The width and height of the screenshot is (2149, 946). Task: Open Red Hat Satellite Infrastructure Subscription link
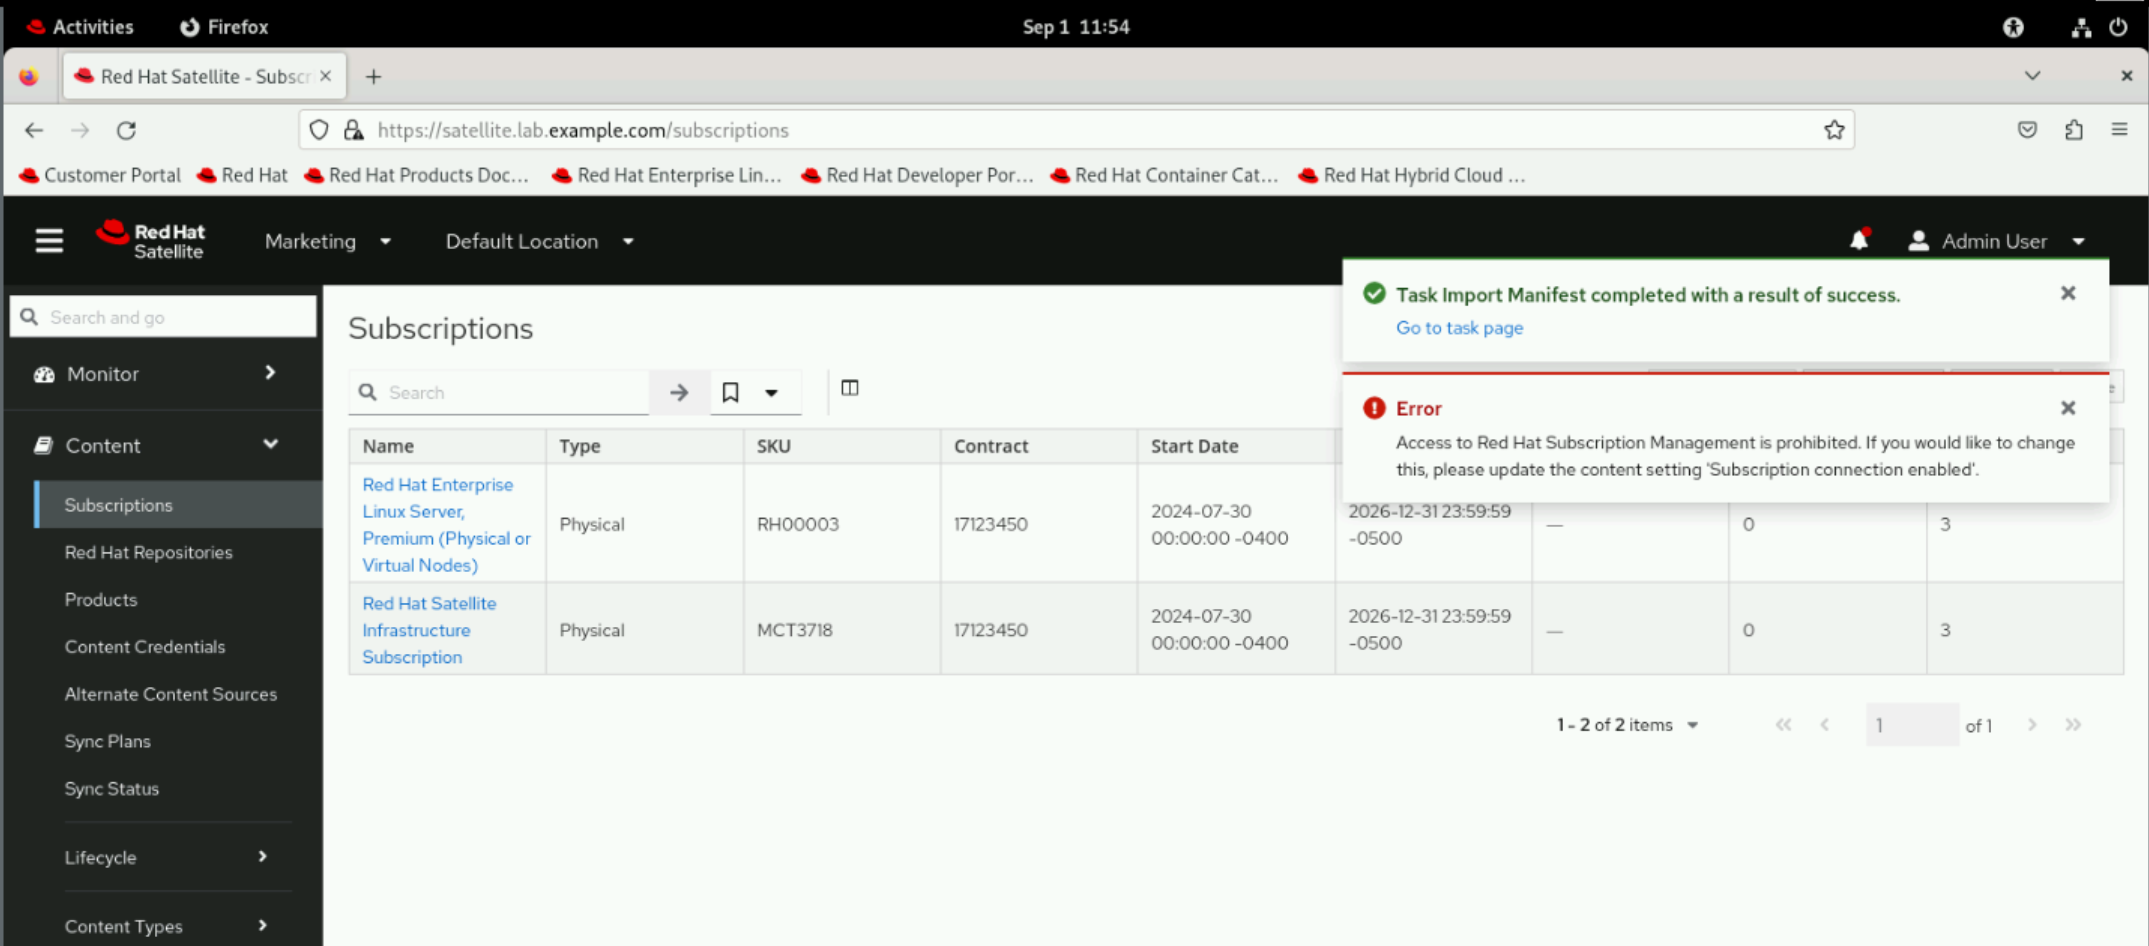click(429, 630)
